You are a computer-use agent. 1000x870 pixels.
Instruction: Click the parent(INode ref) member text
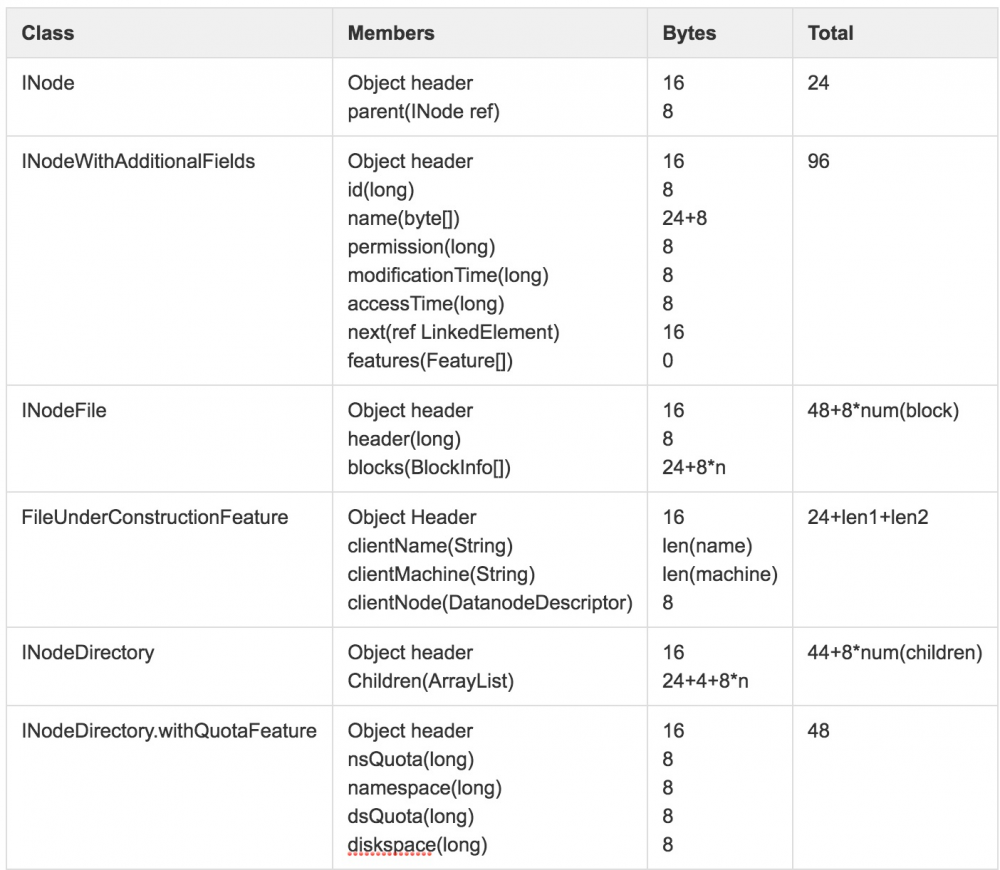[x=423, y=112]
